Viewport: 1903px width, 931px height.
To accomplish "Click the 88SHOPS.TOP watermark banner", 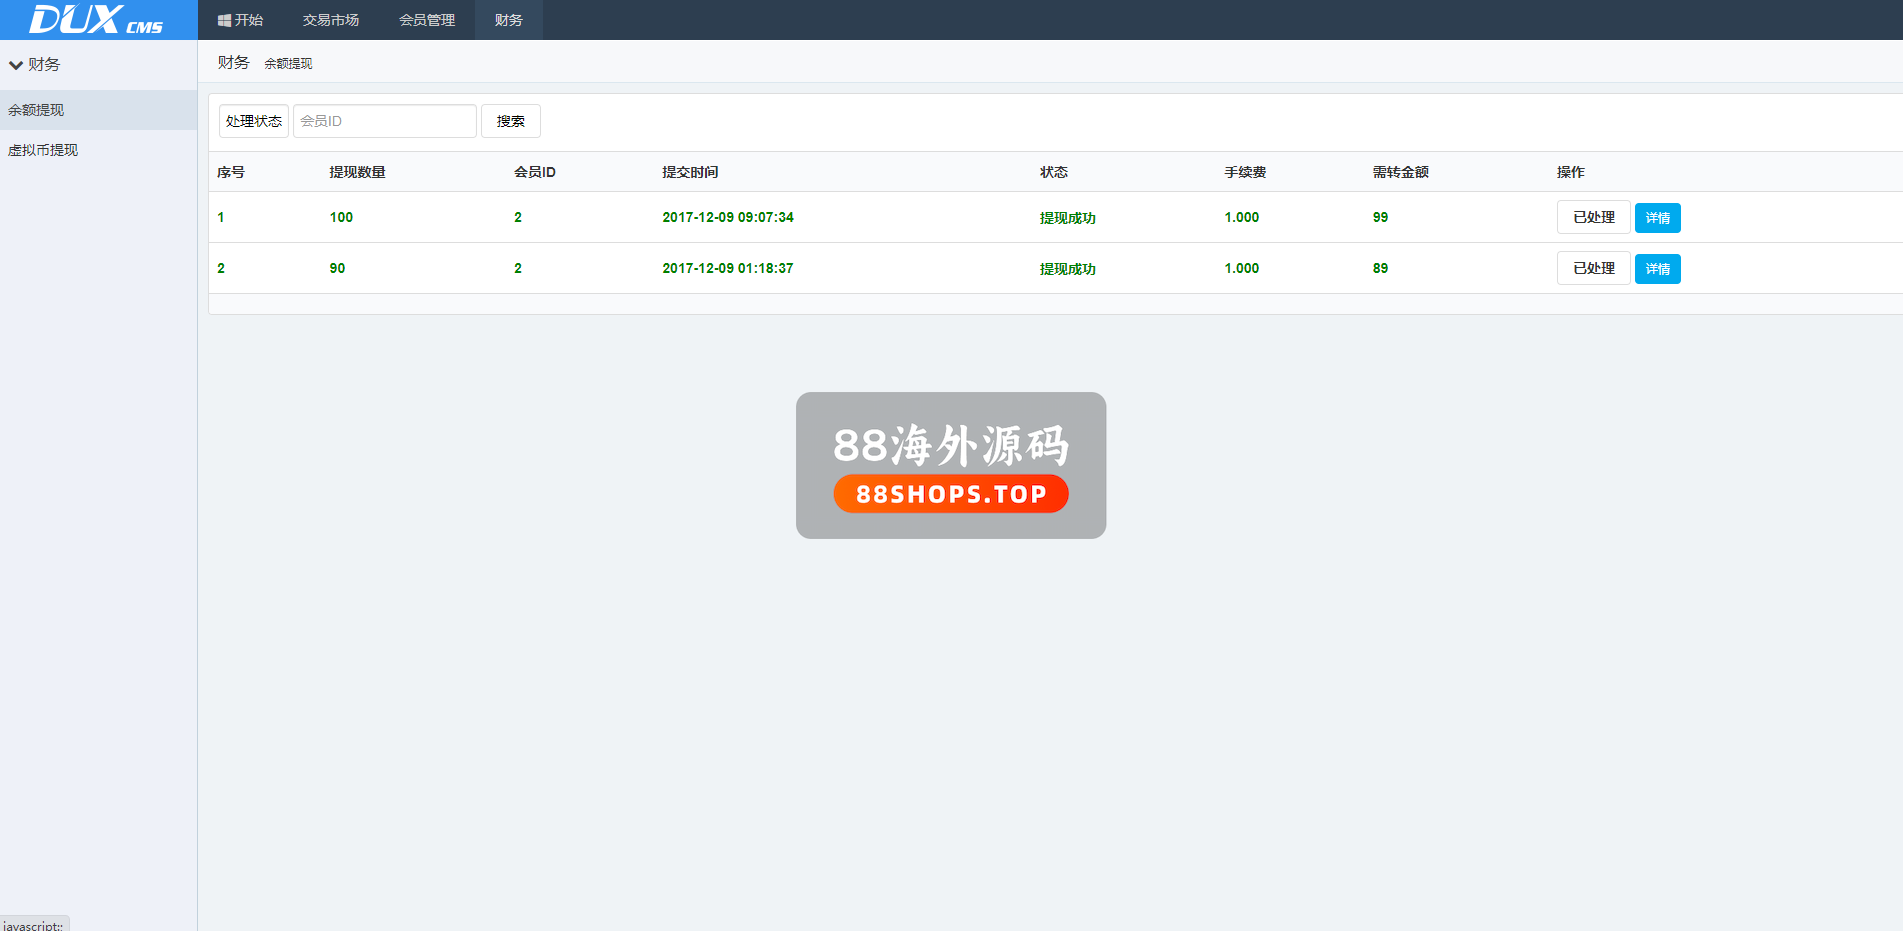I will point(950,494).
